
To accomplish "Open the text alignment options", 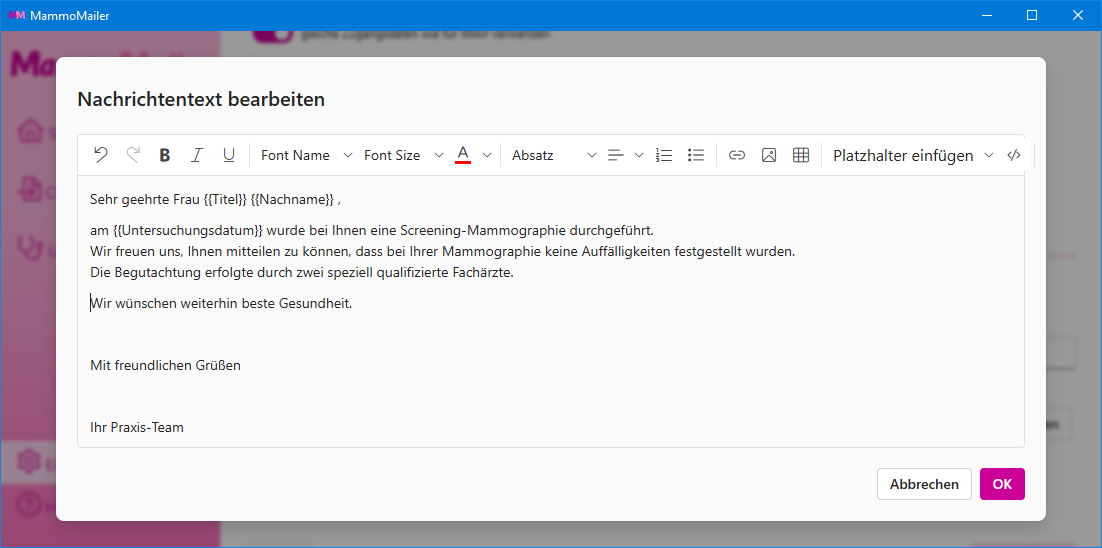I will [625, 155].
